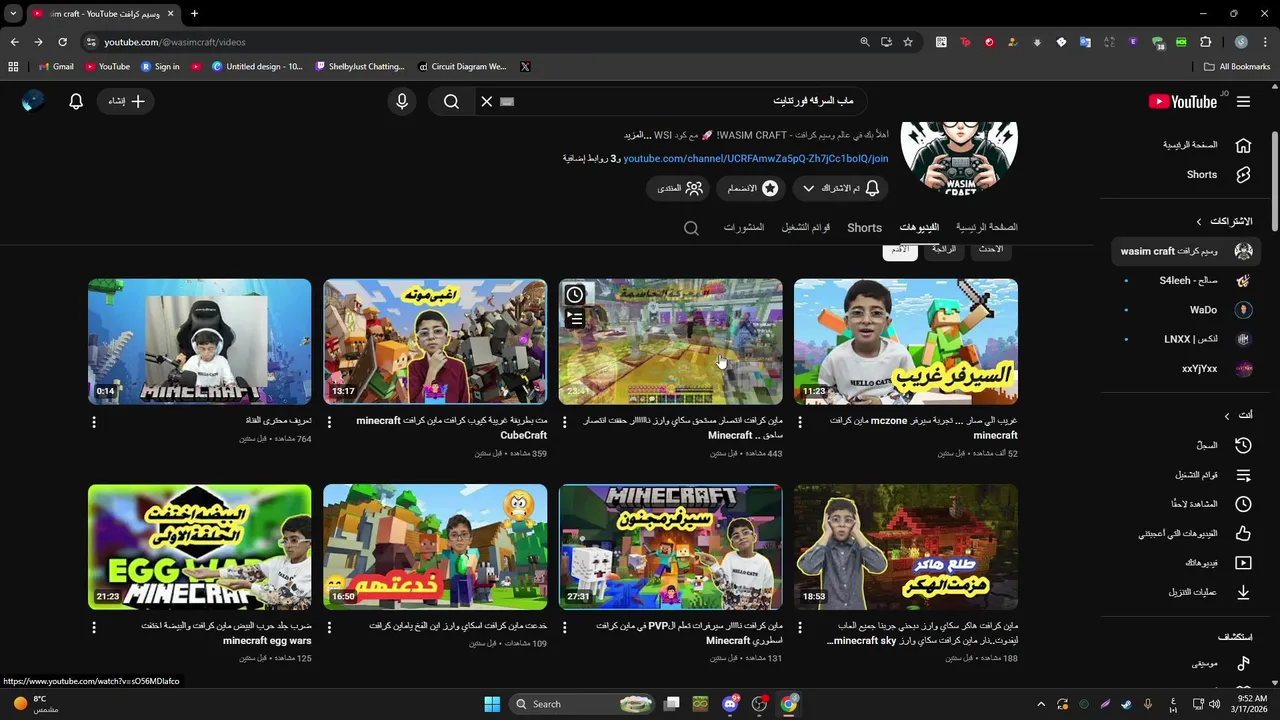Open Discord from the taskbar

tap(730, 704)
